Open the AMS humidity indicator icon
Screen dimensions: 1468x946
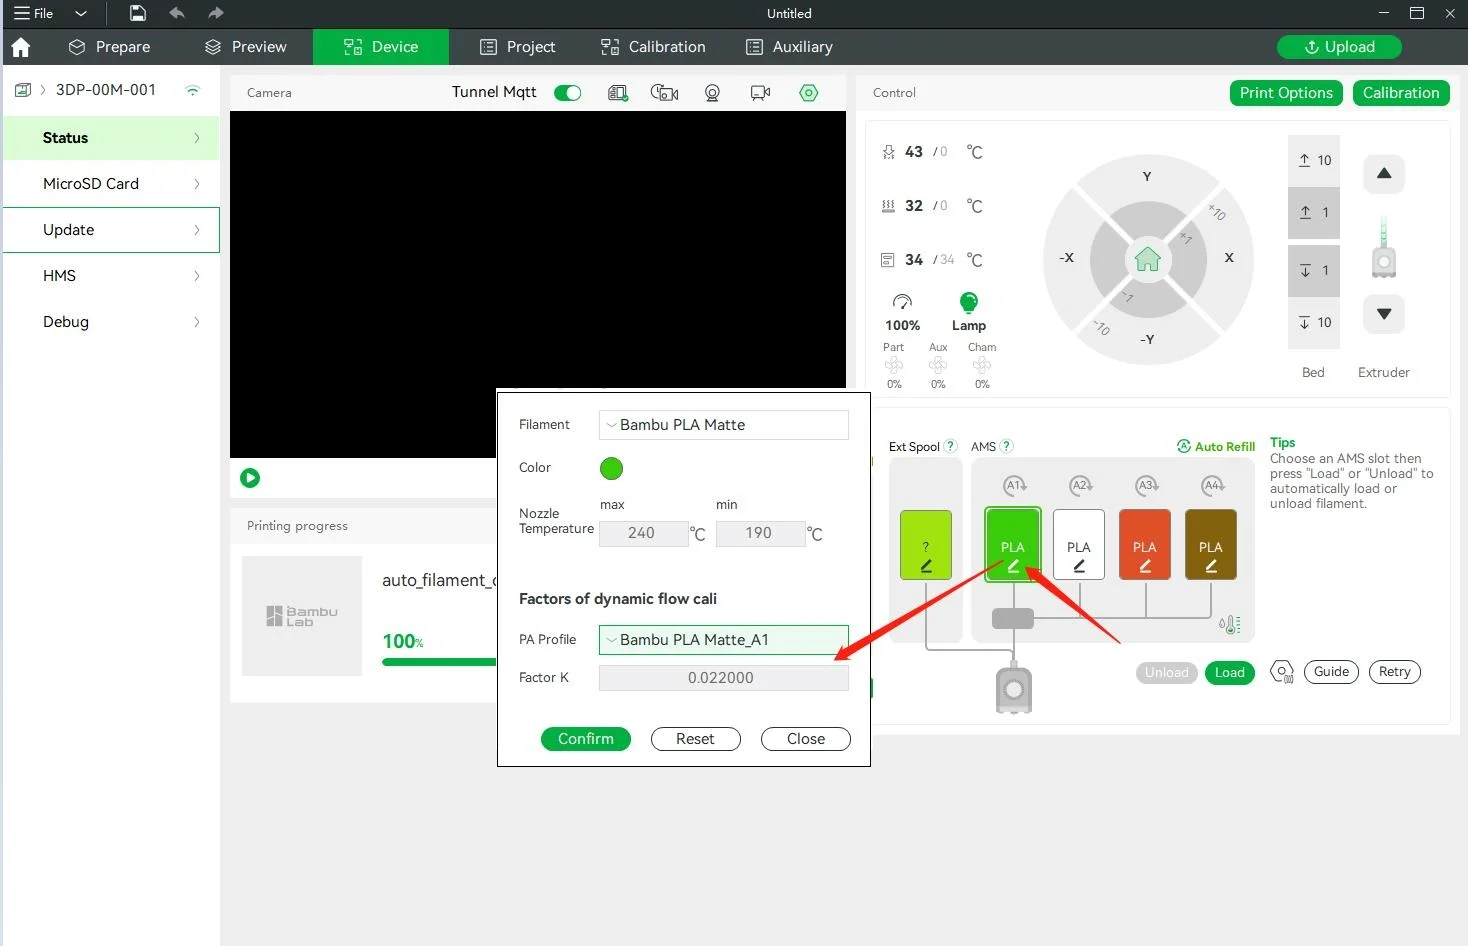(x=1230, y=625)
